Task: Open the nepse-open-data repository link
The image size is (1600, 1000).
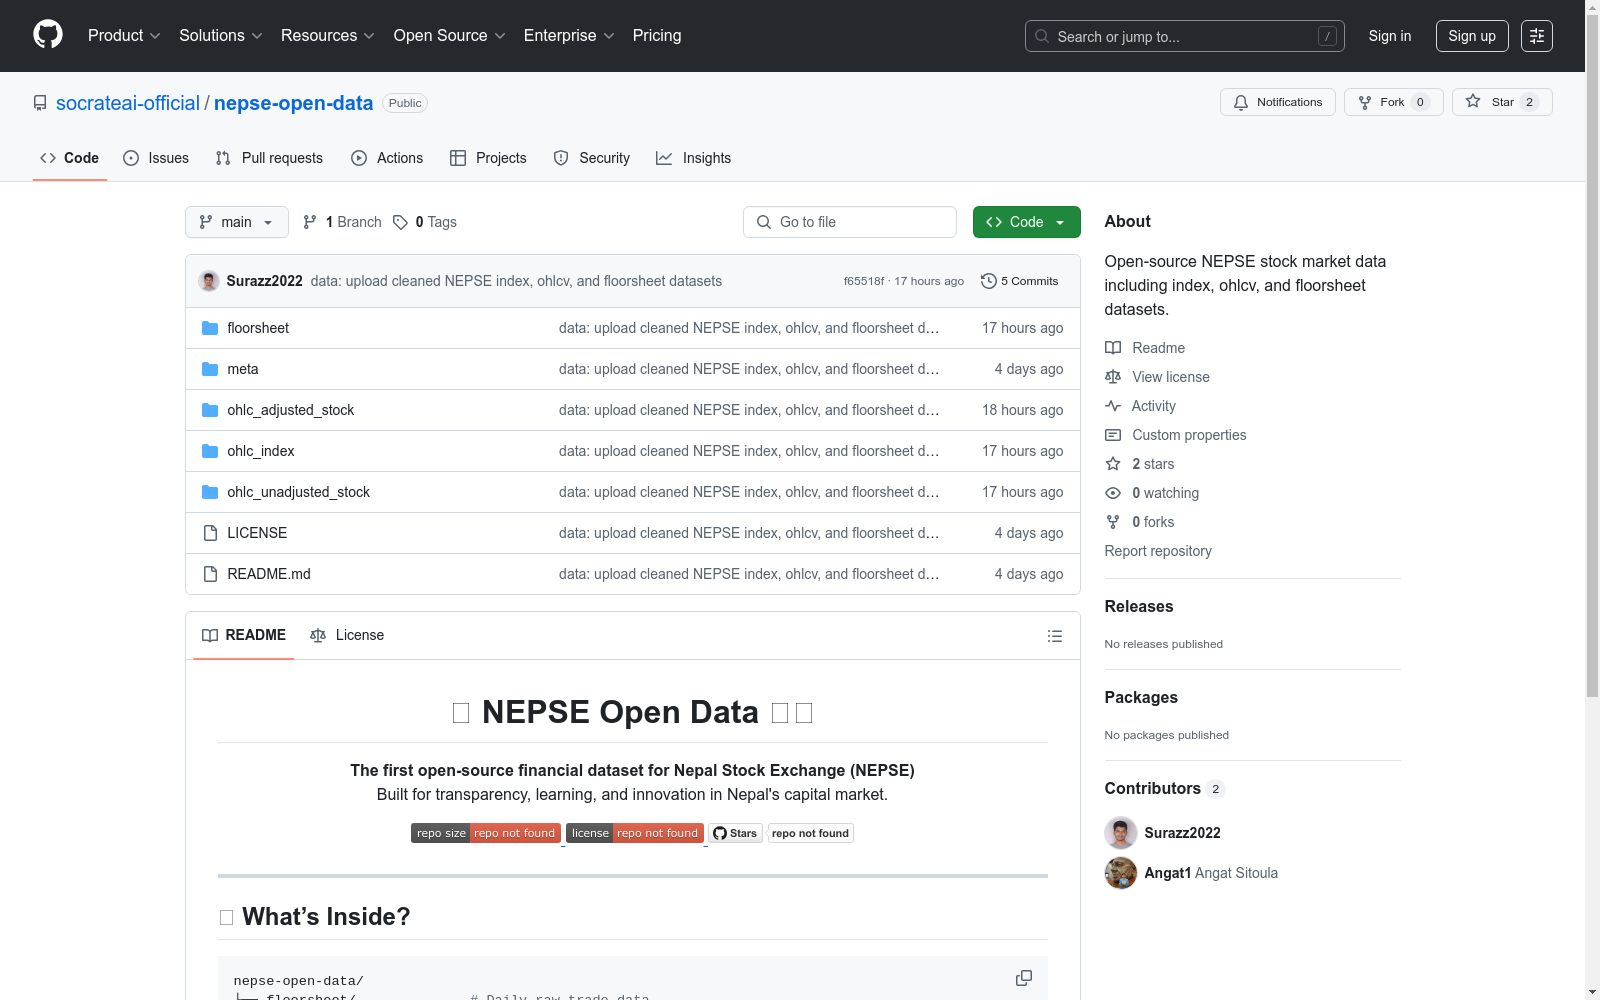Action: pos(293,103)
